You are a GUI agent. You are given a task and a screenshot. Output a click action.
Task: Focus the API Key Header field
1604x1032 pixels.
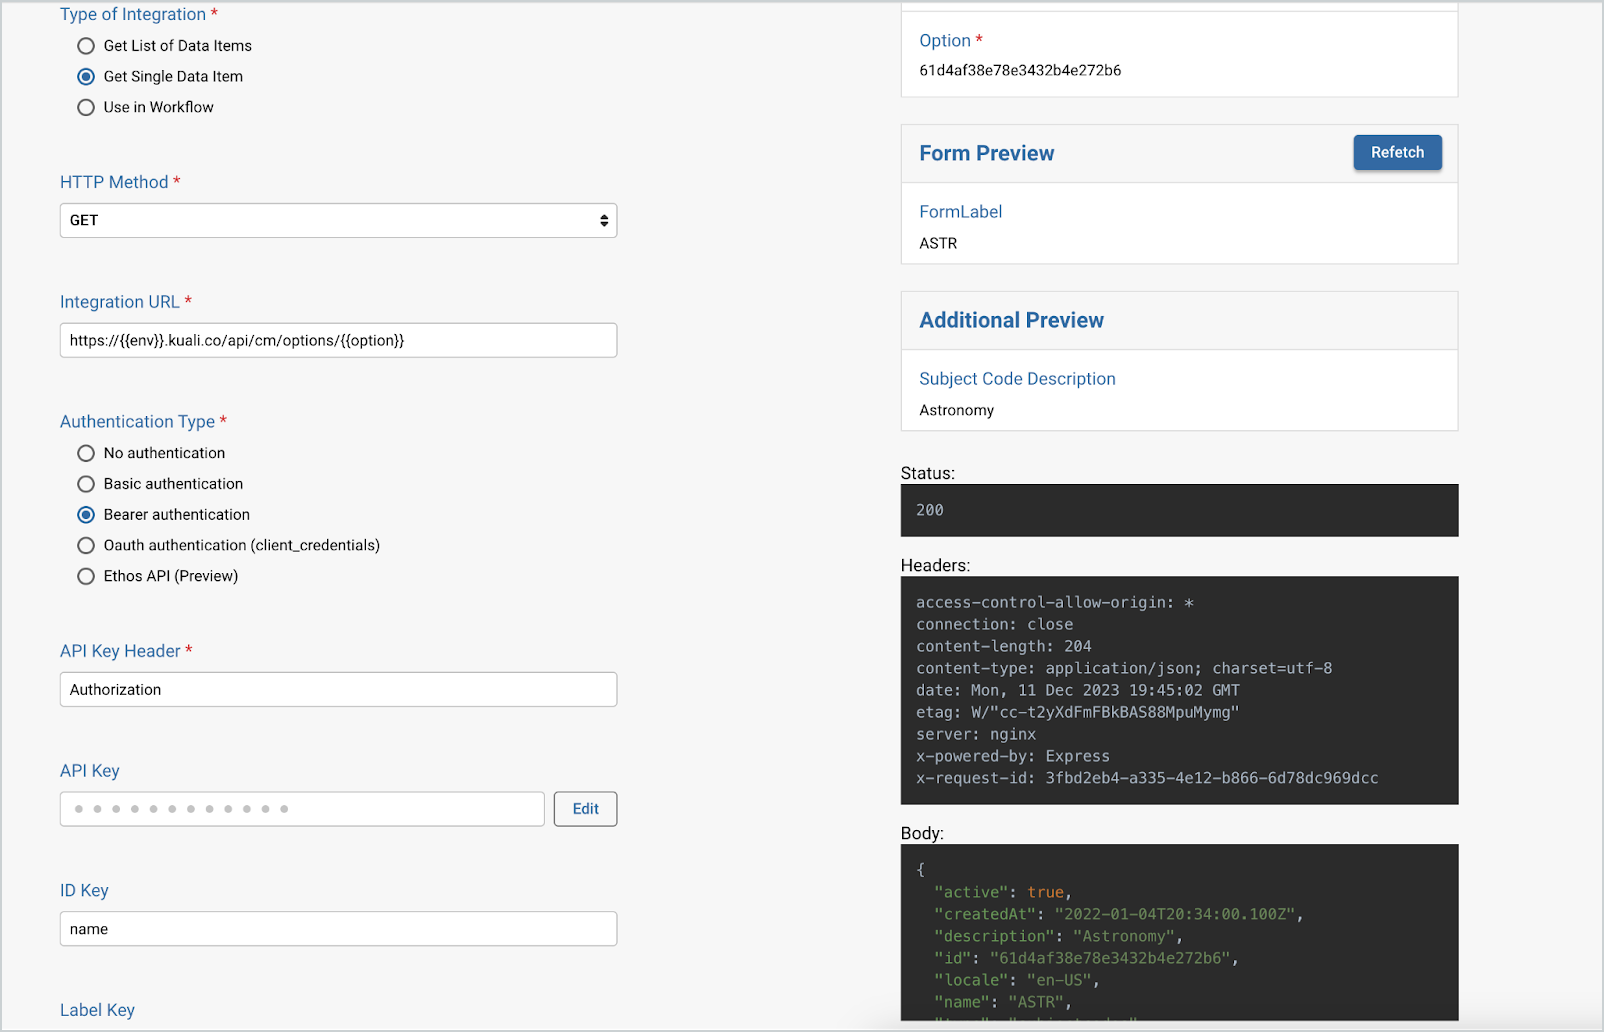pyautogui.click(x=338, y=689)
